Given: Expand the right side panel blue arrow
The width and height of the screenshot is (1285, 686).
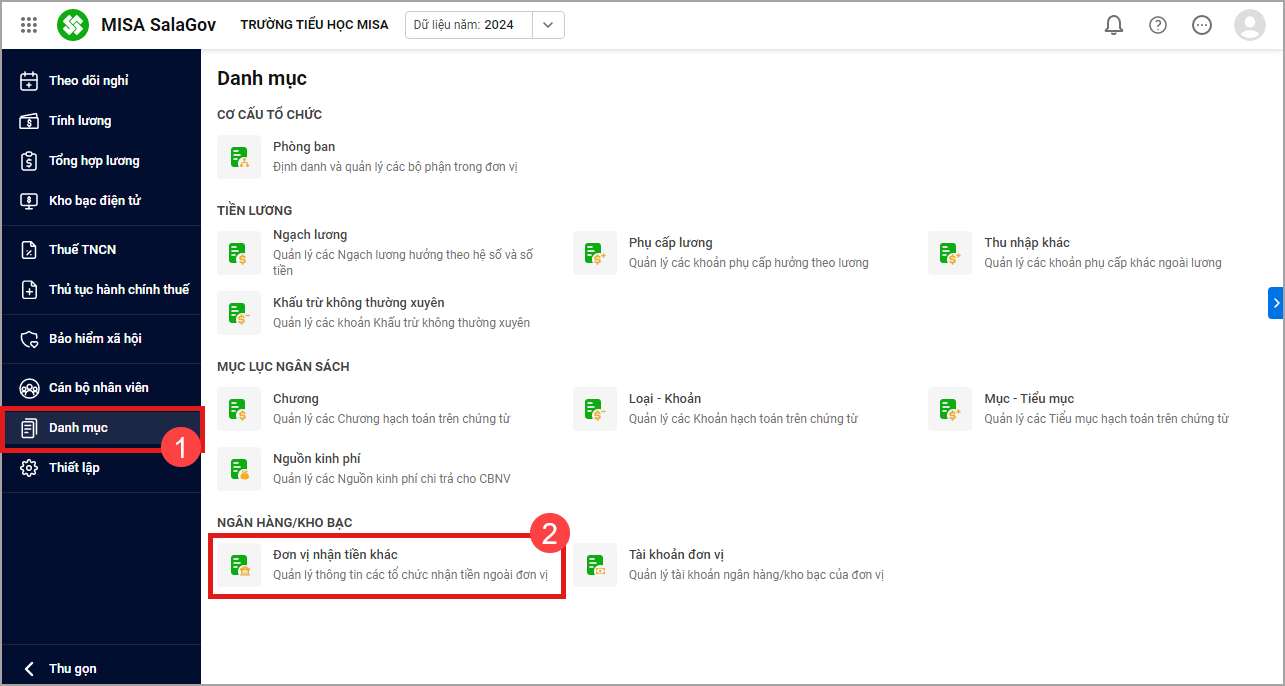Looking at the screenshot, I should click(1276, 302).
